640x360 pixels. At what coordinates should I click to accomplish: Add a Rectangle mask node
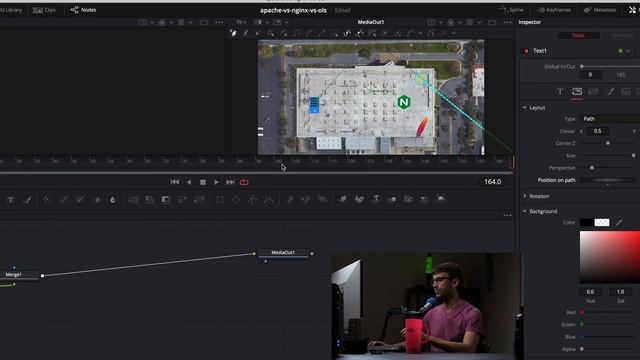click(x=220, y=200)
